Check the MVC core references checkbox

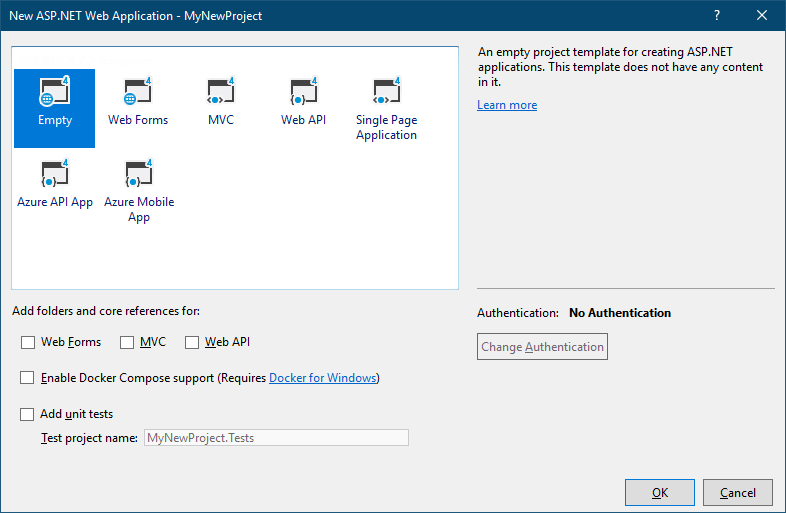pos(127,343)
